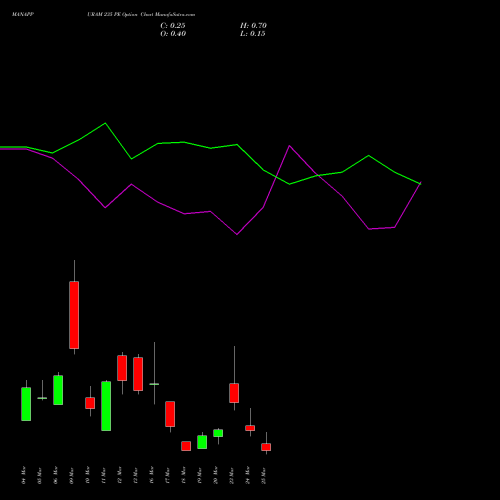Click the 'C: 0.25' close value
The height and width of the screenshot is (500, 500).
(x=173, y=26)
